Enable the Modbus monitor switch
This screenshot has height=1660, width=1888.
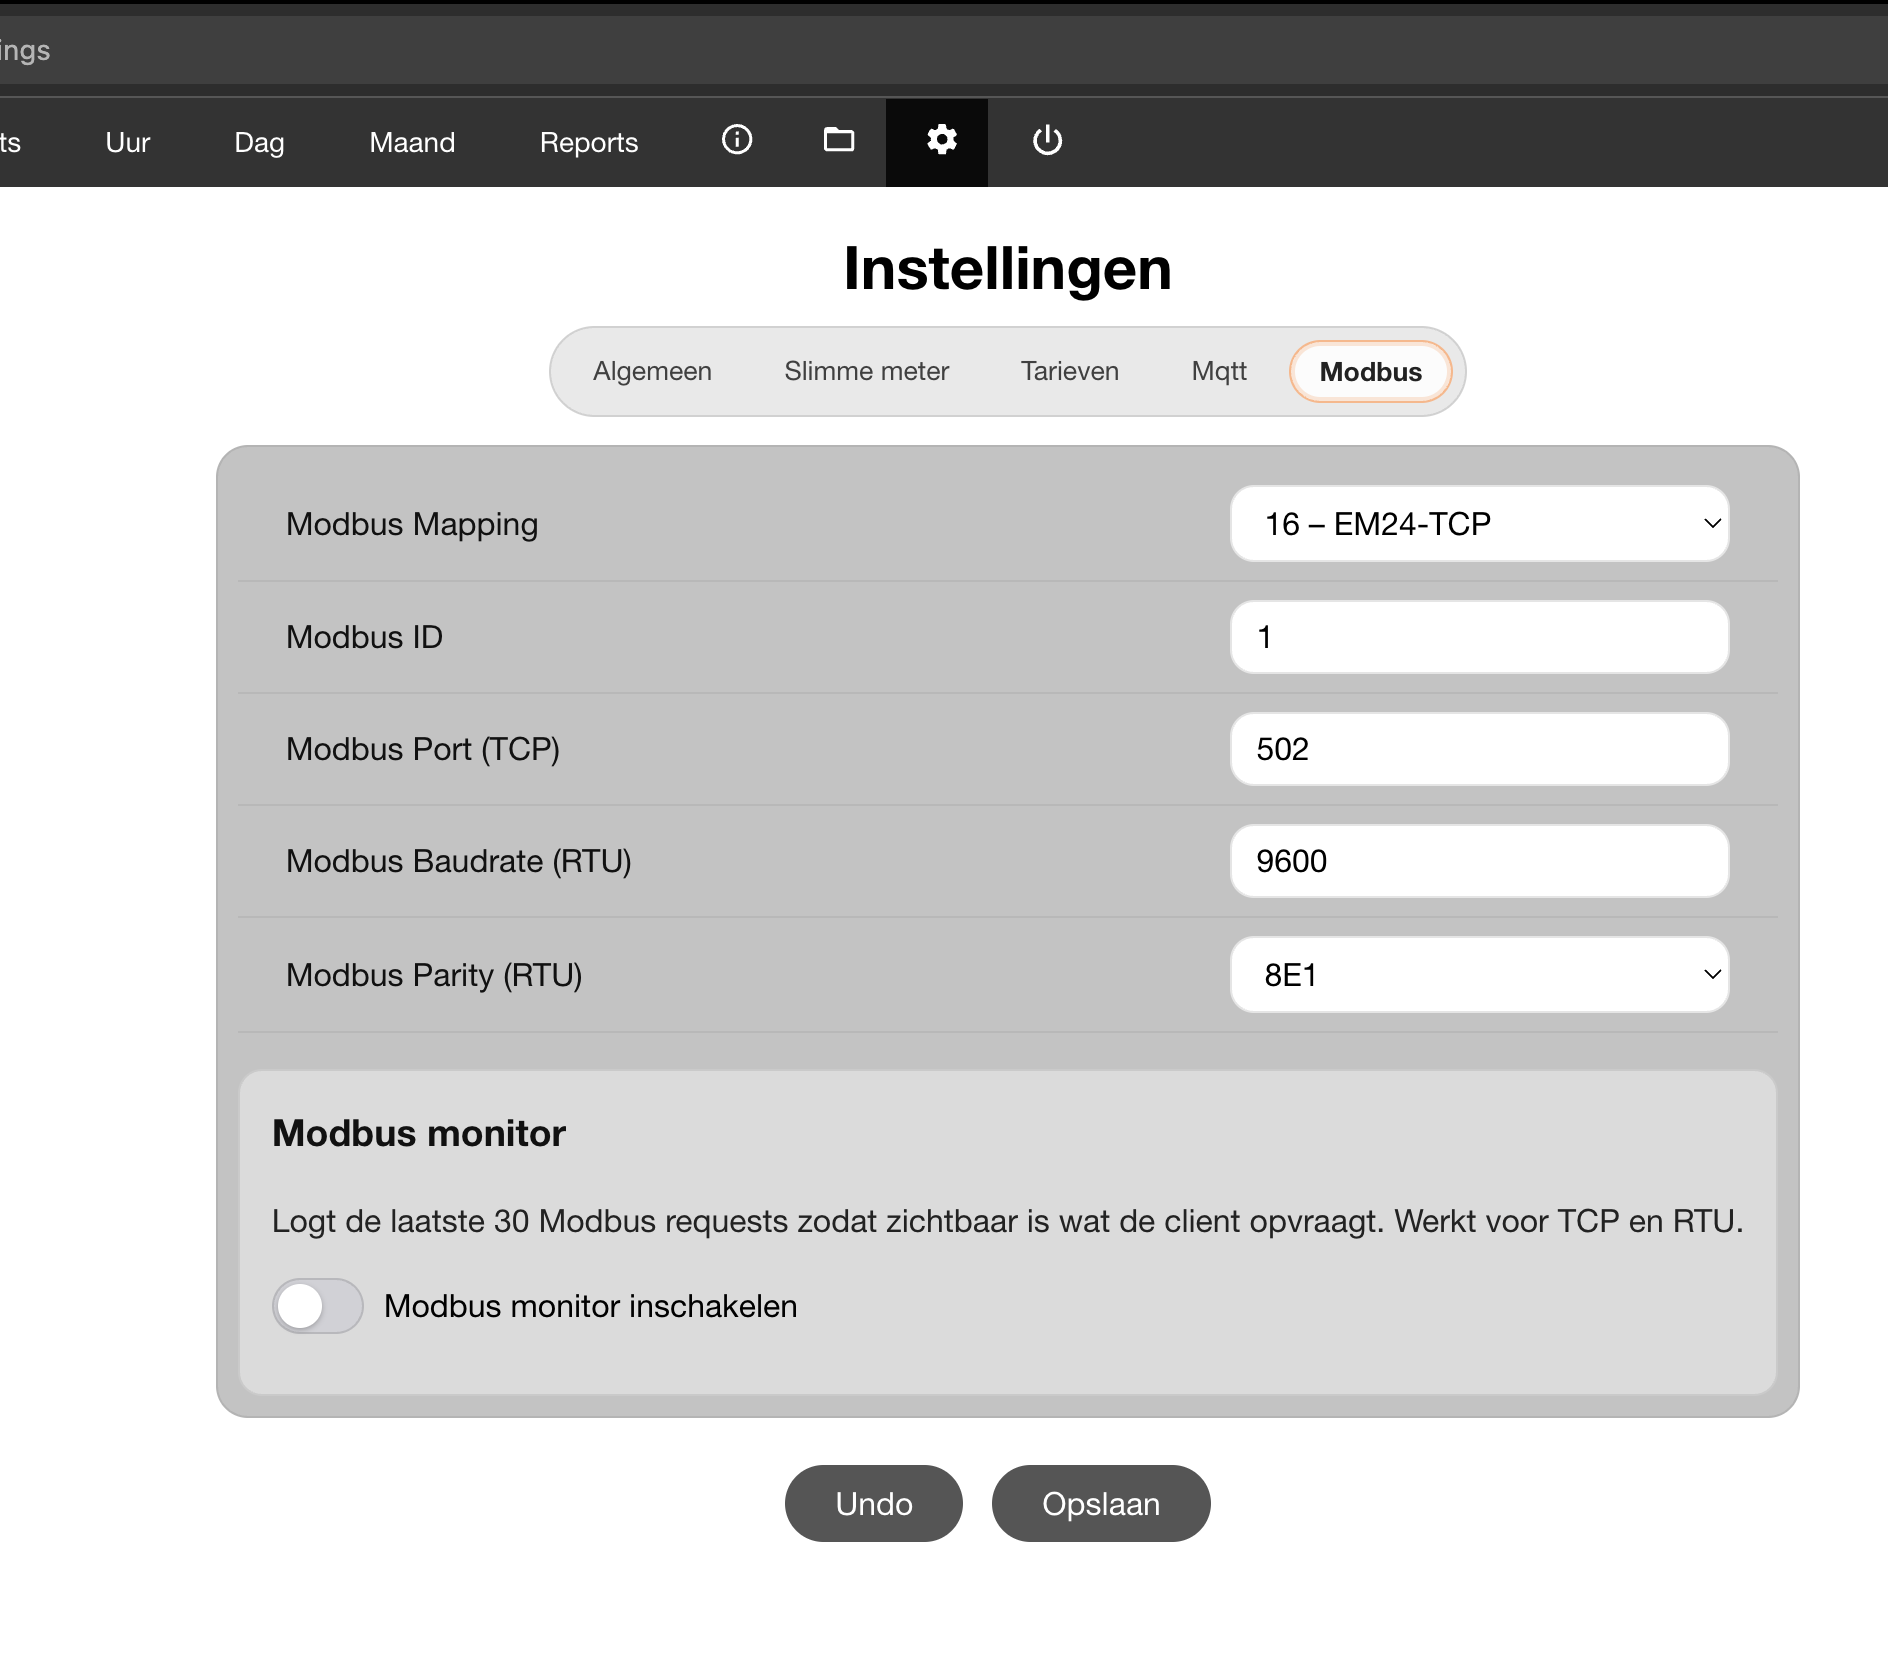click(318, 1306)
